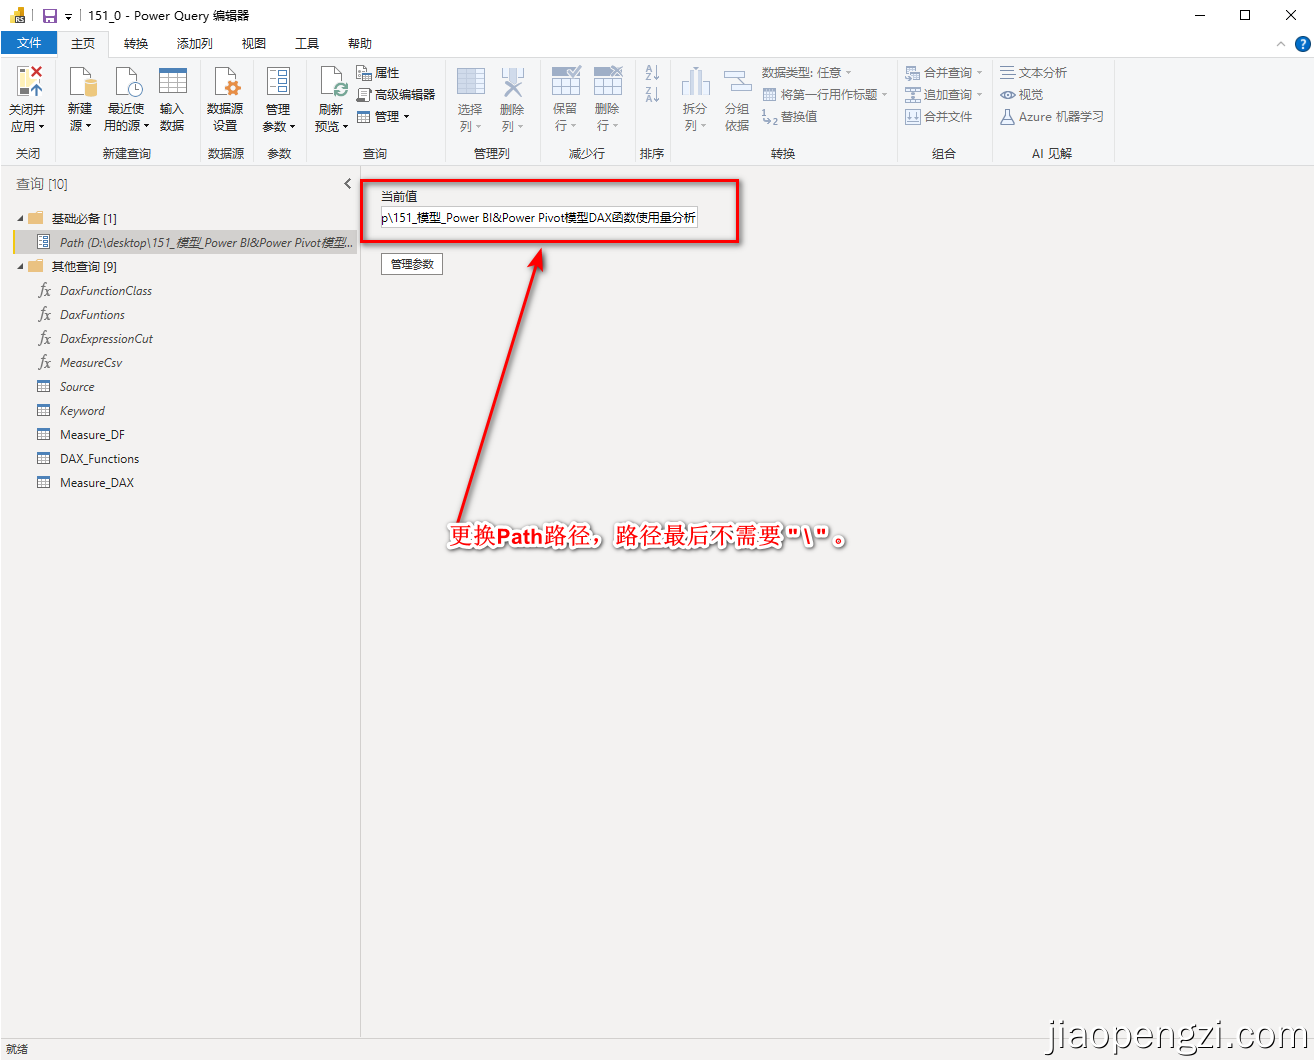Switch to the Help (帮助) tab
The width and height of the screenshot is (1315, 1061).
click(360, 44)
